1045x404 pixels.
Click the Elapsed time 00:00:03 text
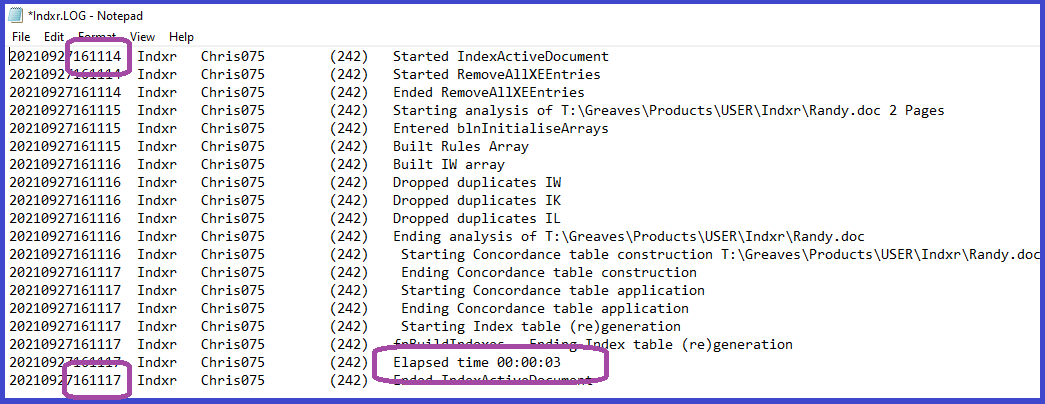[477, 363]
